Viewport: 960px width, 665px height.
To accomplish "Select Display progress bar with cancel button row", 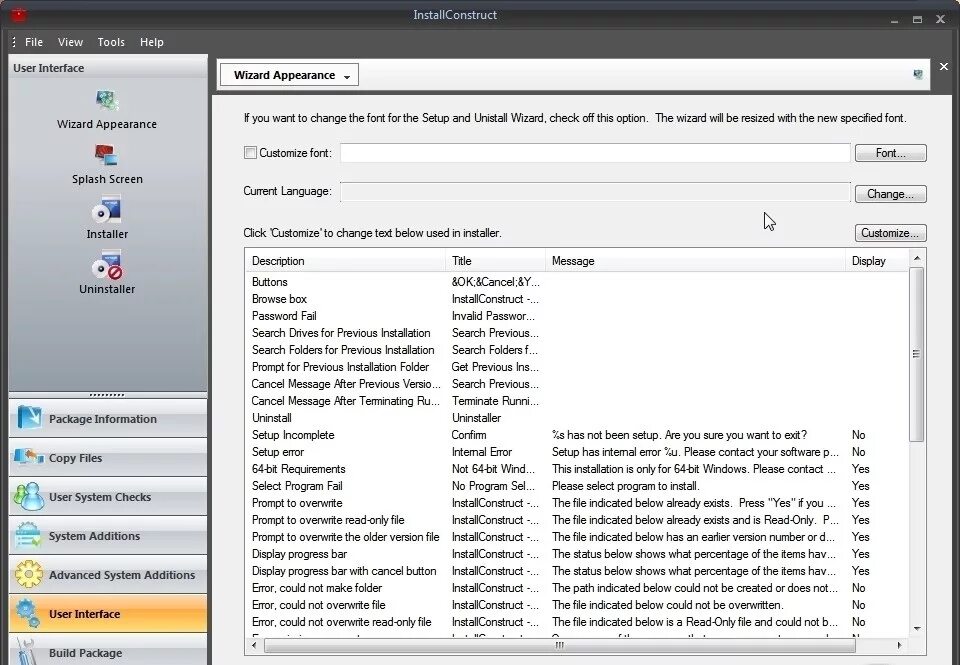I will pyautogui.click(x=577, y=571).
